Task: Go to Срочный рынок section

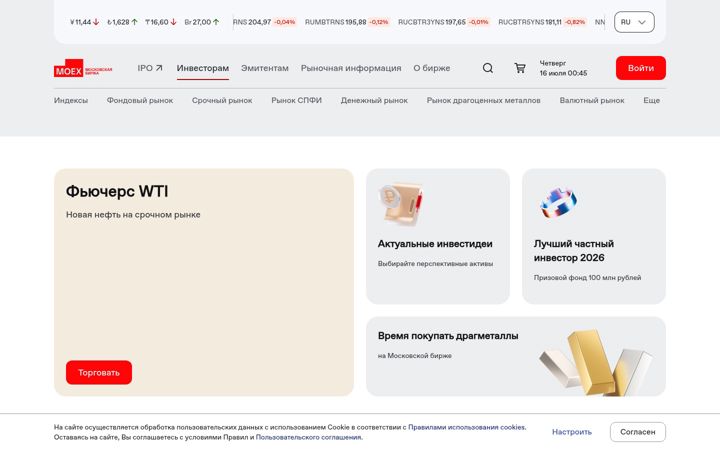Action: tap(222, 100)
